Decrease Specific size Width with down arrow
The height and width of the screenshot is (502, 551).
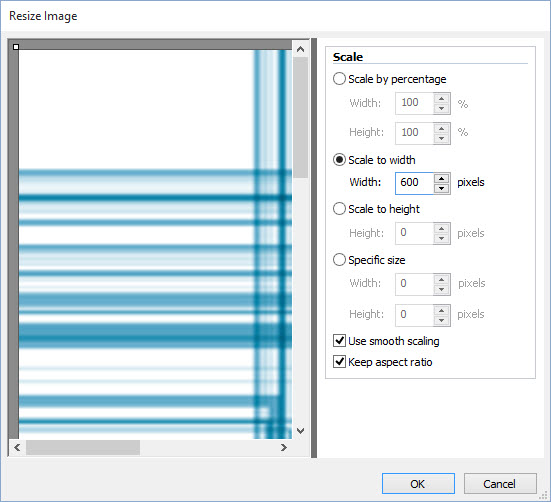tap(441, 289)
